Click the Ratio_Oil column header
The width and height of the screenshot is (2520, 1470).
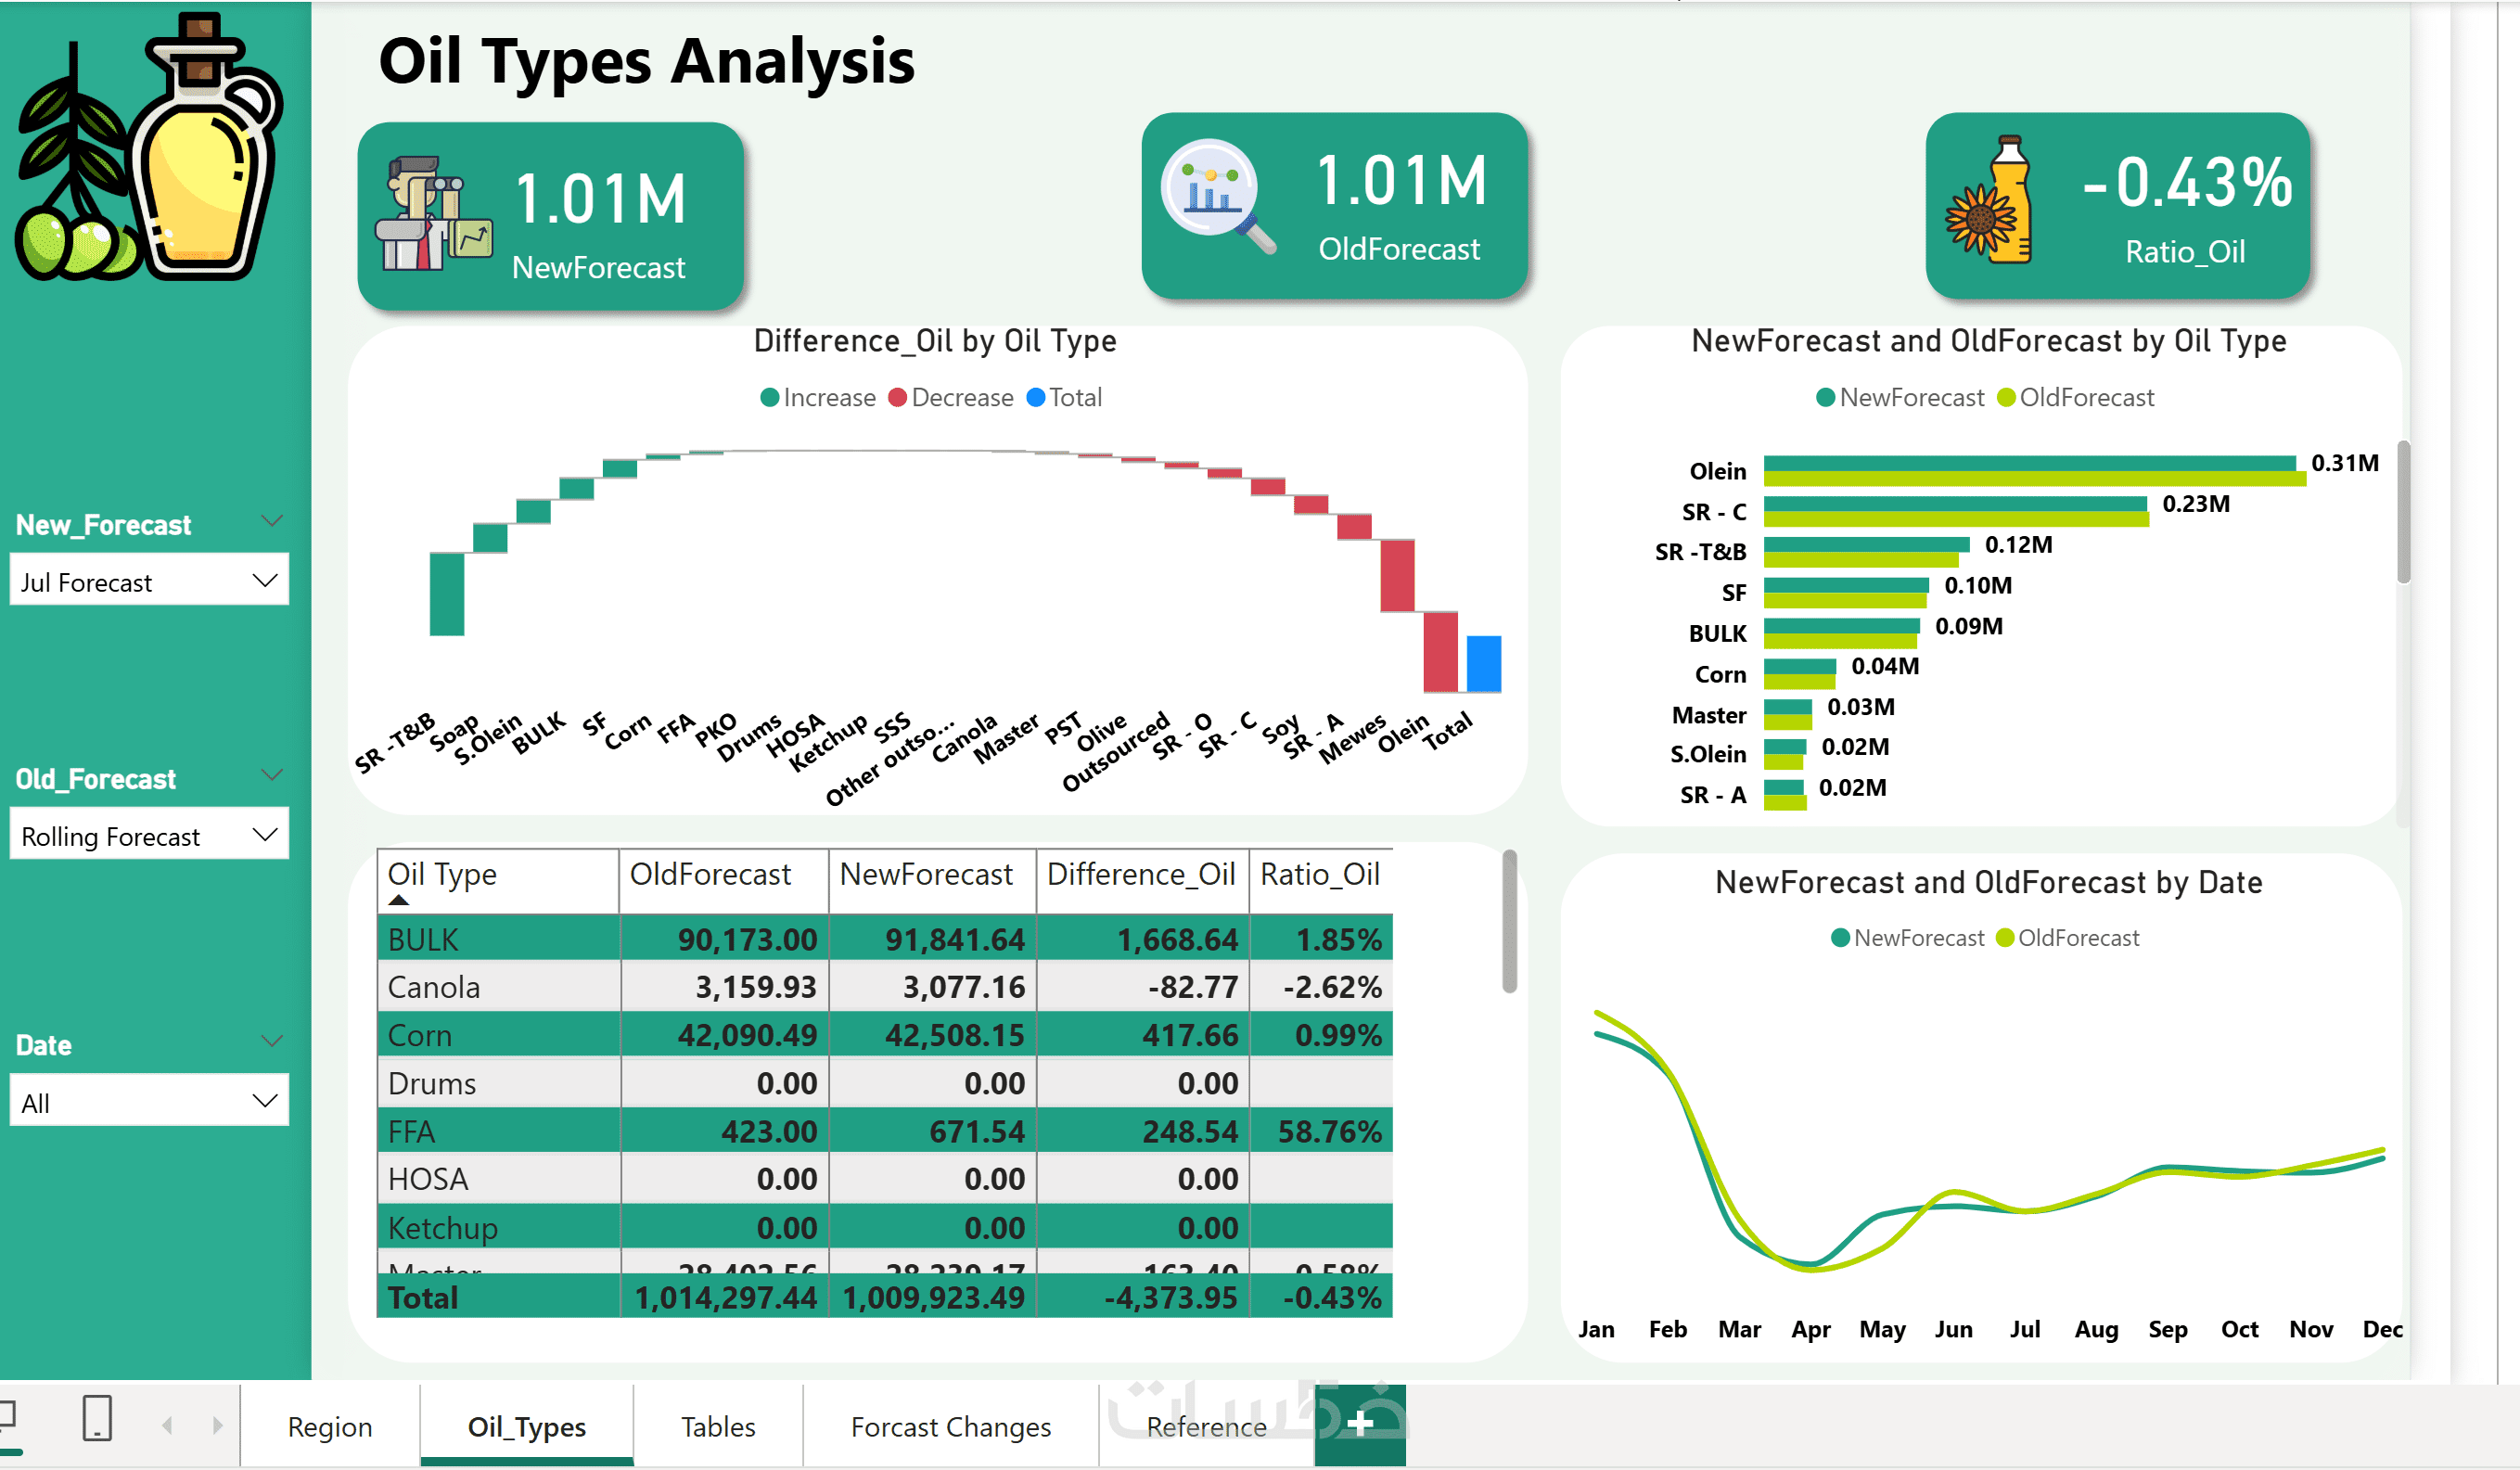pyautogui.click(x=1320, y=874)
